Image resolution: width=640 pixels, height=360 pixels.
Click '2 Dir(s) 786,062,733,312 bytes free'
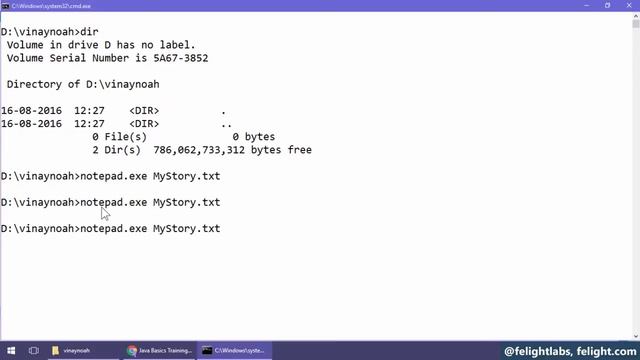(202, 150)
